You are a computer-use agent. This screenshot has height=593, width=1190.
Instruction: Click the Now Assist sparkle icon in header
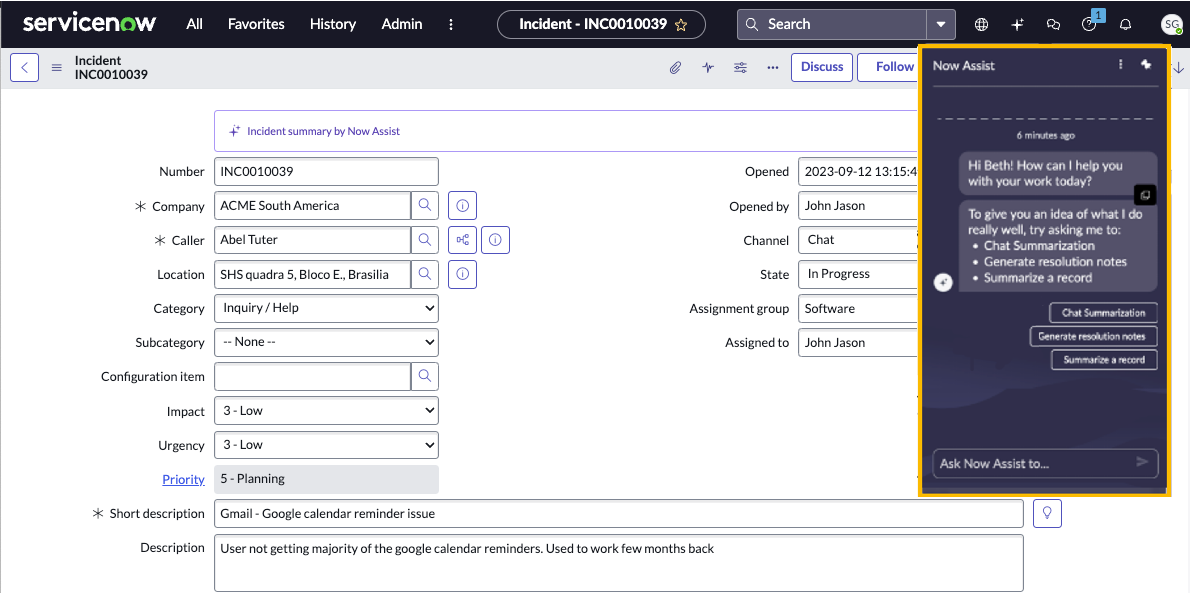coord(1018,24)
